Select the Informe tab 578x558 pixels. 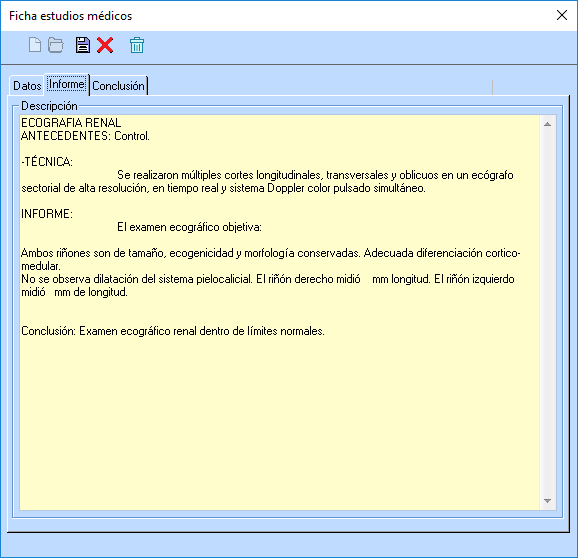67,84
